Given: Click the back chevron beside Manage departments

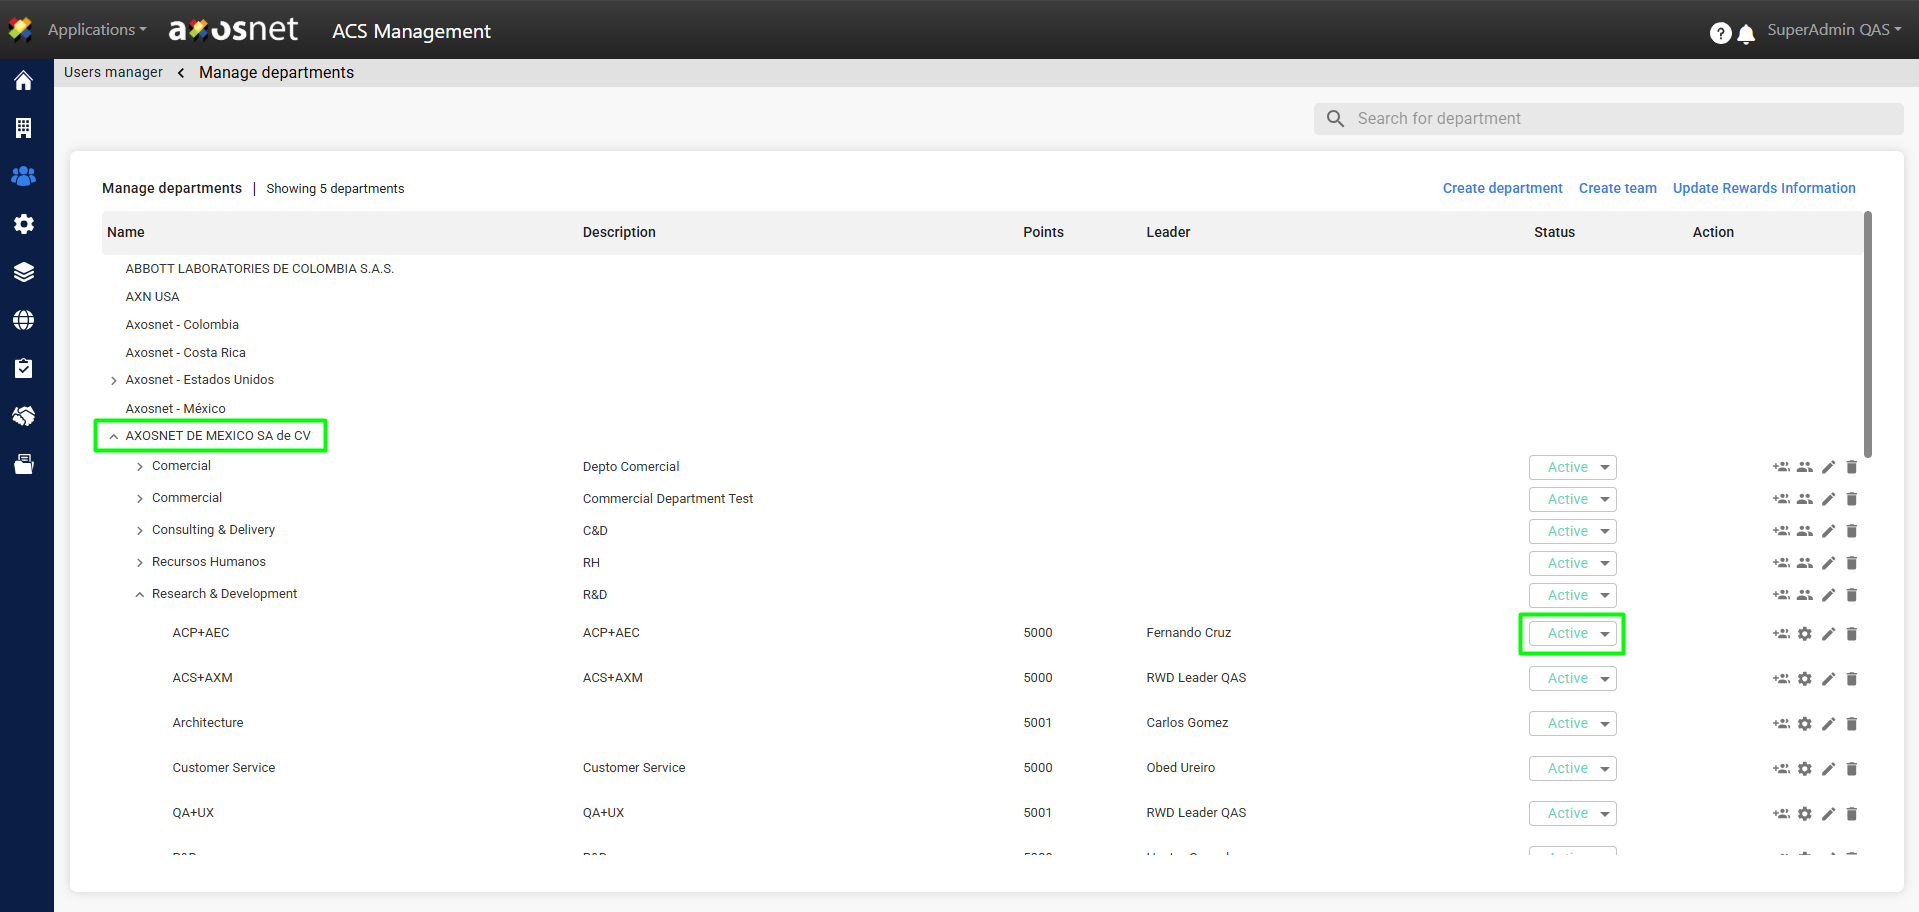Looking at the screenshot, I should pos(181,73).
